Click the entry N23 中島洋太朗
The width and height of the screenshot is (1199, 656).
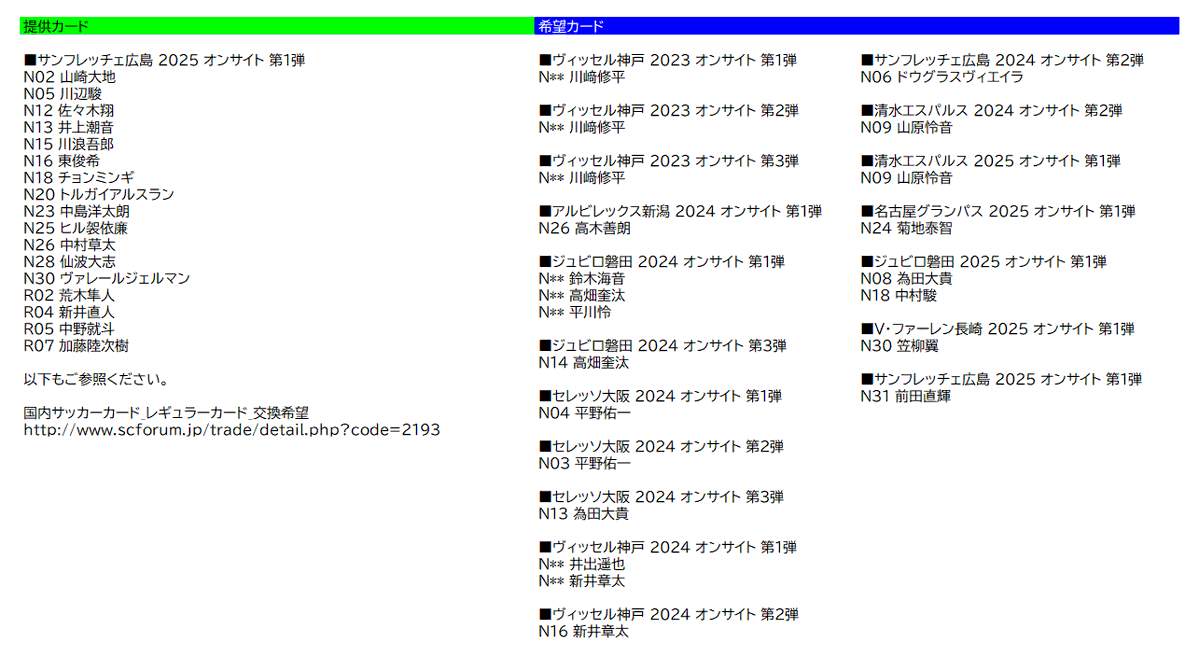pyautogui.click(x=76, y=212)
